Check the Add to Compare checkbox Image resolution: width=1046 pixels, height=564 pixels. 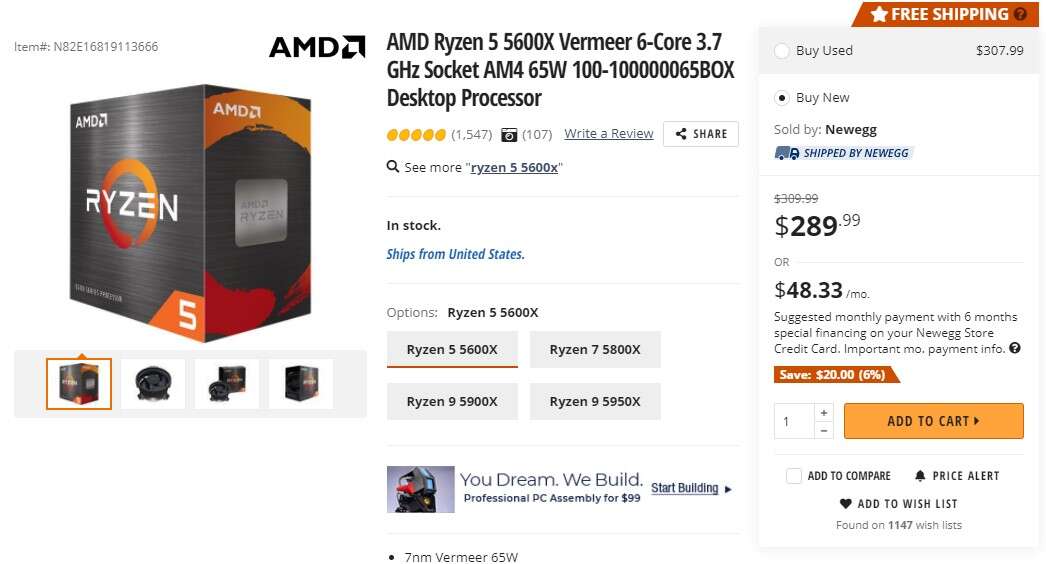coord(794,476)
